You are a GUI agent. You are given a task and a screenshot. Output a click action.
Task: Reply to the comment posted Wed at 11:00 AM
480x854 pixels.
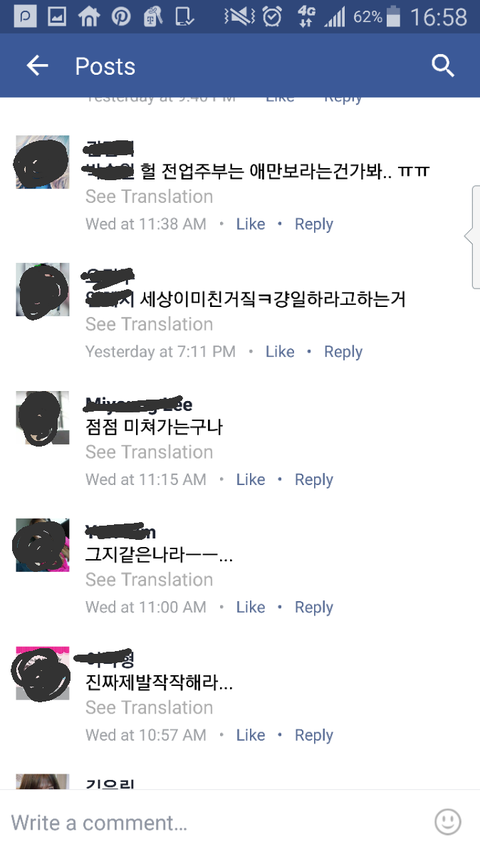tap(314, 607)
